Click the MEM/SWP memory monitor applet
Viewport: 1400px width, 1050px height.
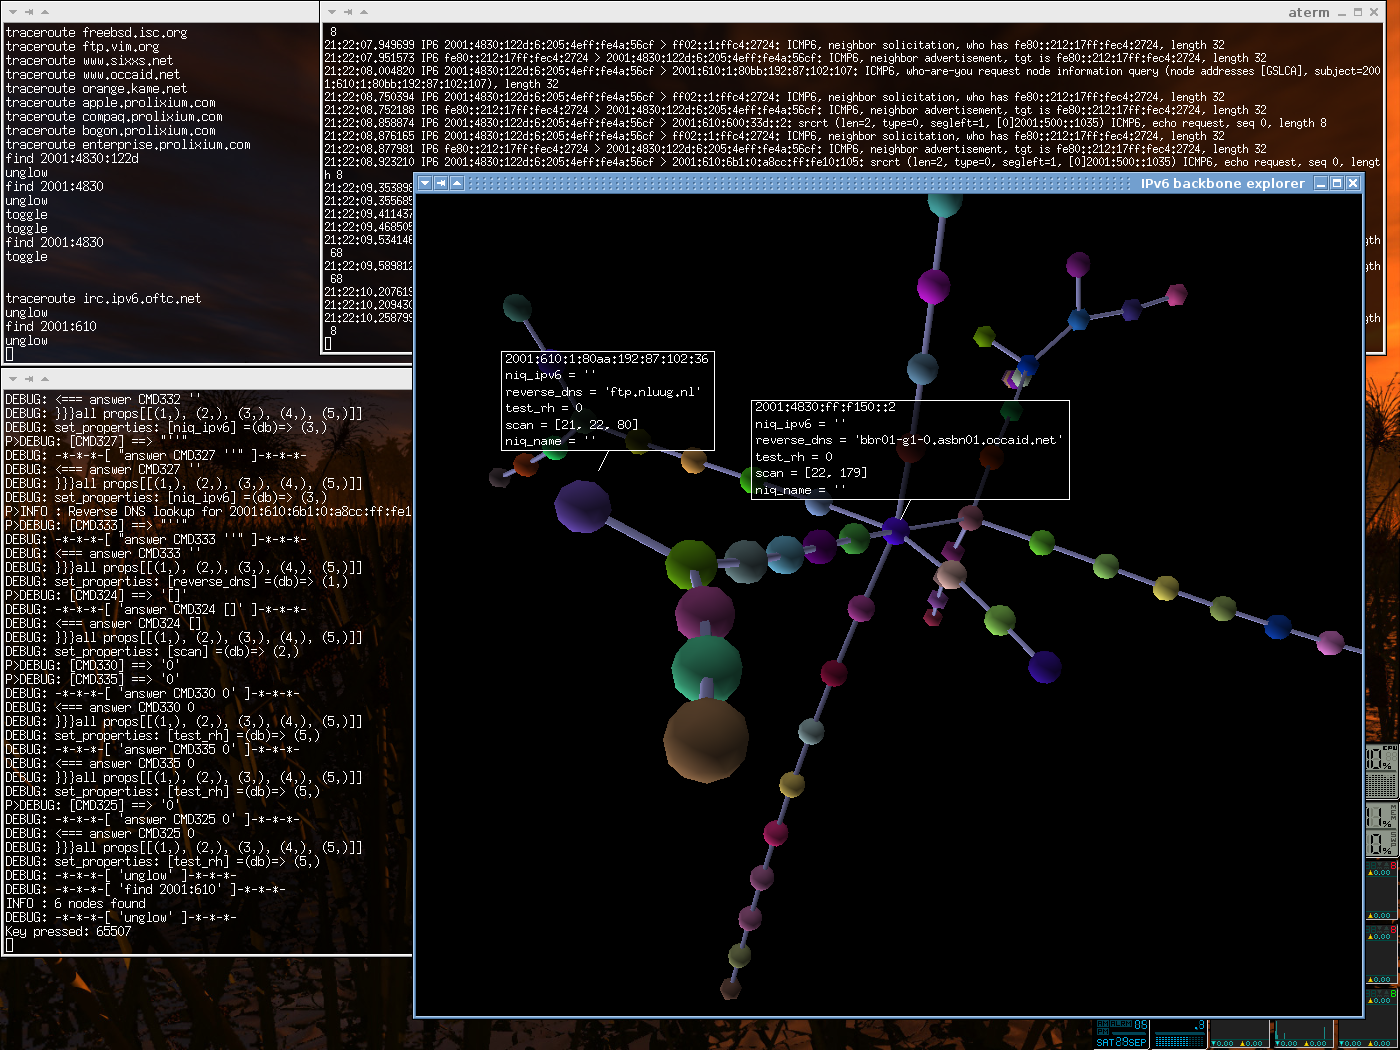1382,830
